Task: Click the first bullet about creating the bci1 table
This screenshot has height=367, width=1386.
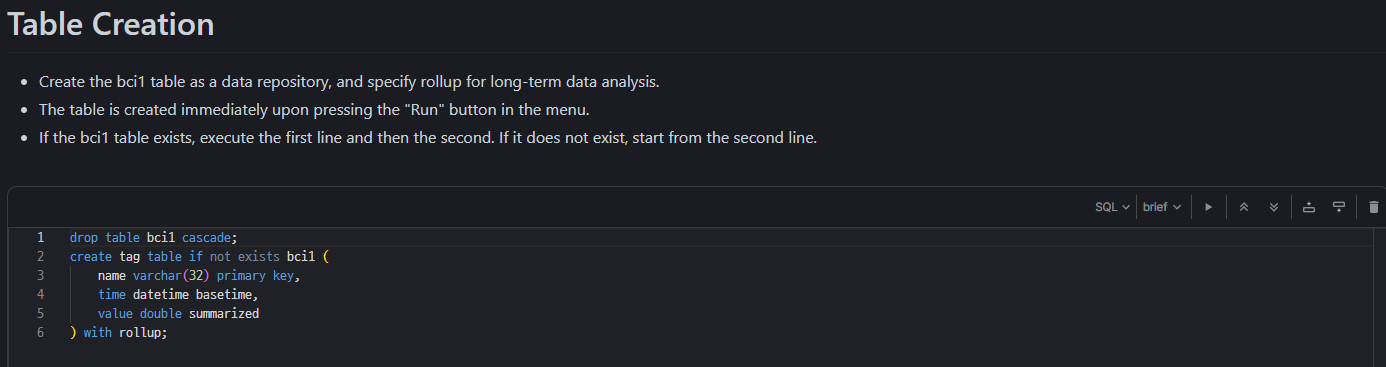Action: point(349,81)
